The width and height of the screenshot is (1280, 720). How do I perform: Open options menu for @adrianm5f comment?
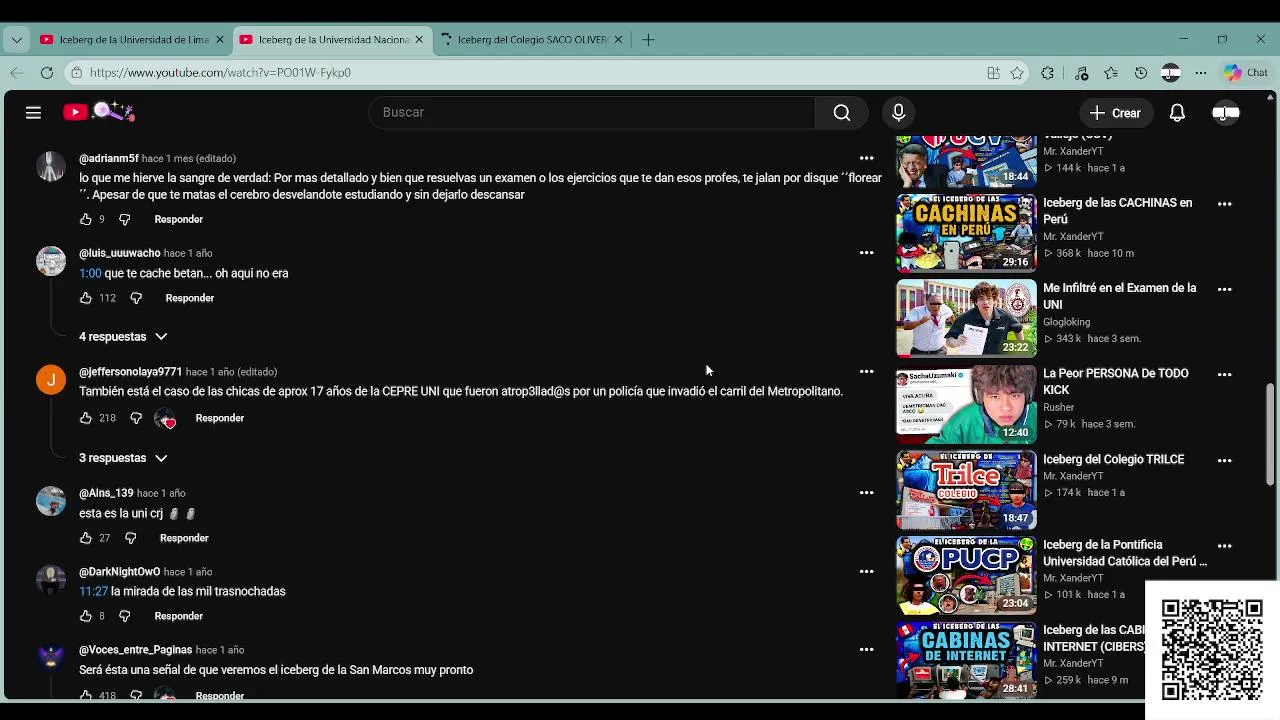coord(866,158)
